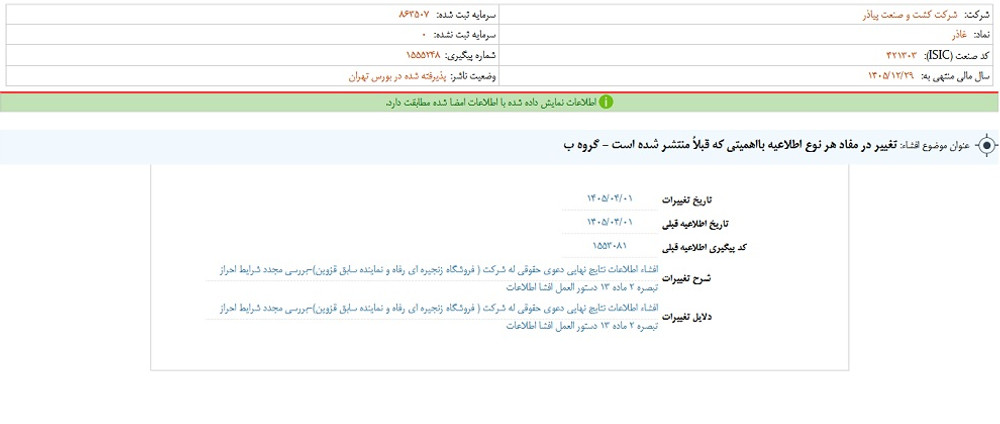This screenshot has width=1000, height=424.
Task: Click the سرمایه ثبت شده label
Action: 466,14
